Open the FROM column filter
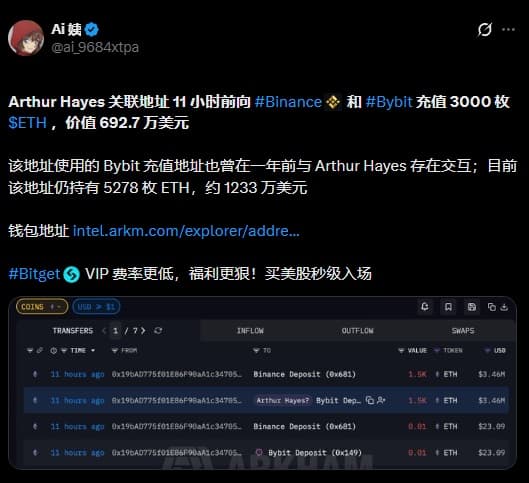Screen dimensions: 529x483 114,351
